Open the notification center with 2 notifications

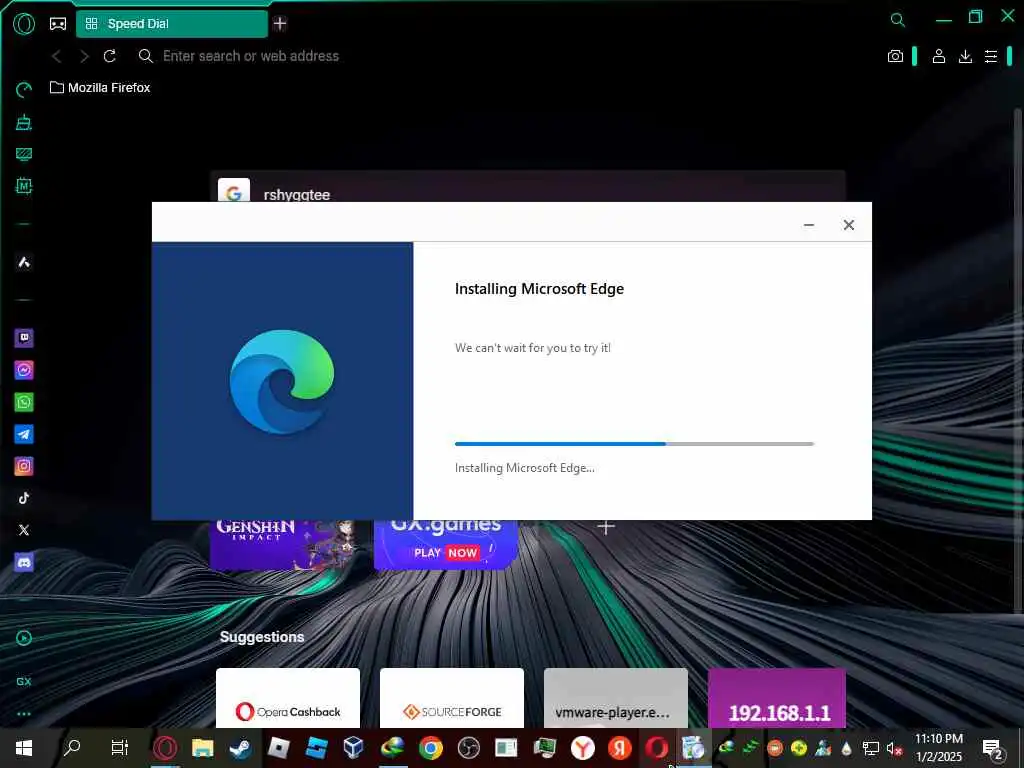click(993, 748)
